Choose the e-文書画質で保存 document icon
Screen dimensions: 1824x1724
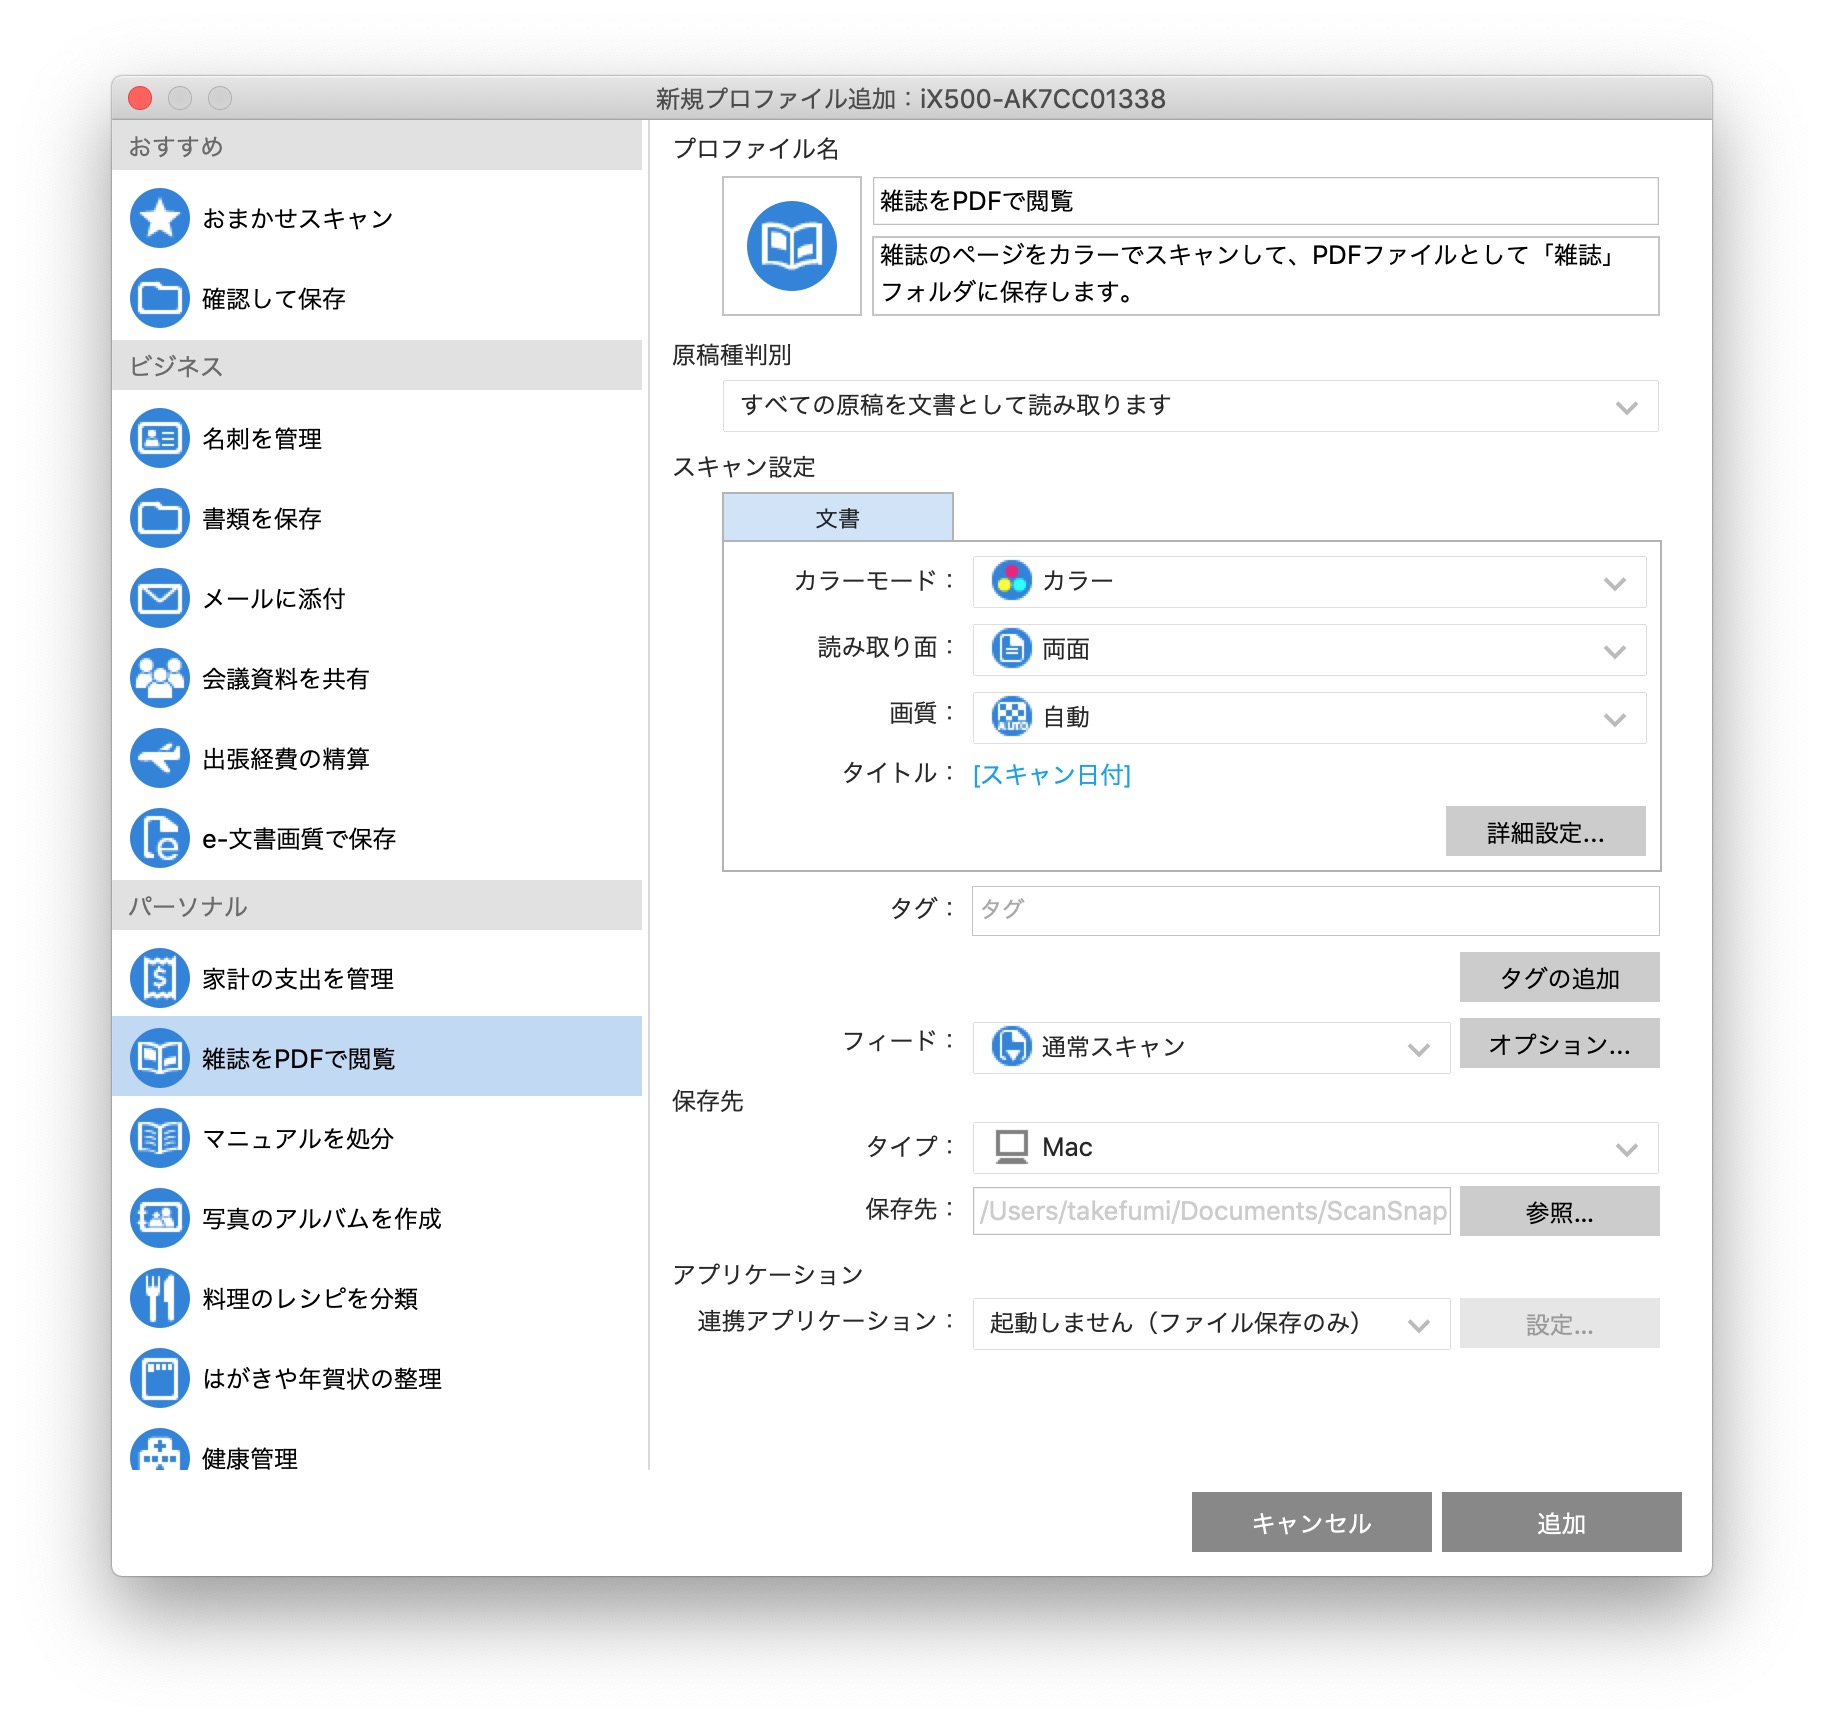point(160,838)
